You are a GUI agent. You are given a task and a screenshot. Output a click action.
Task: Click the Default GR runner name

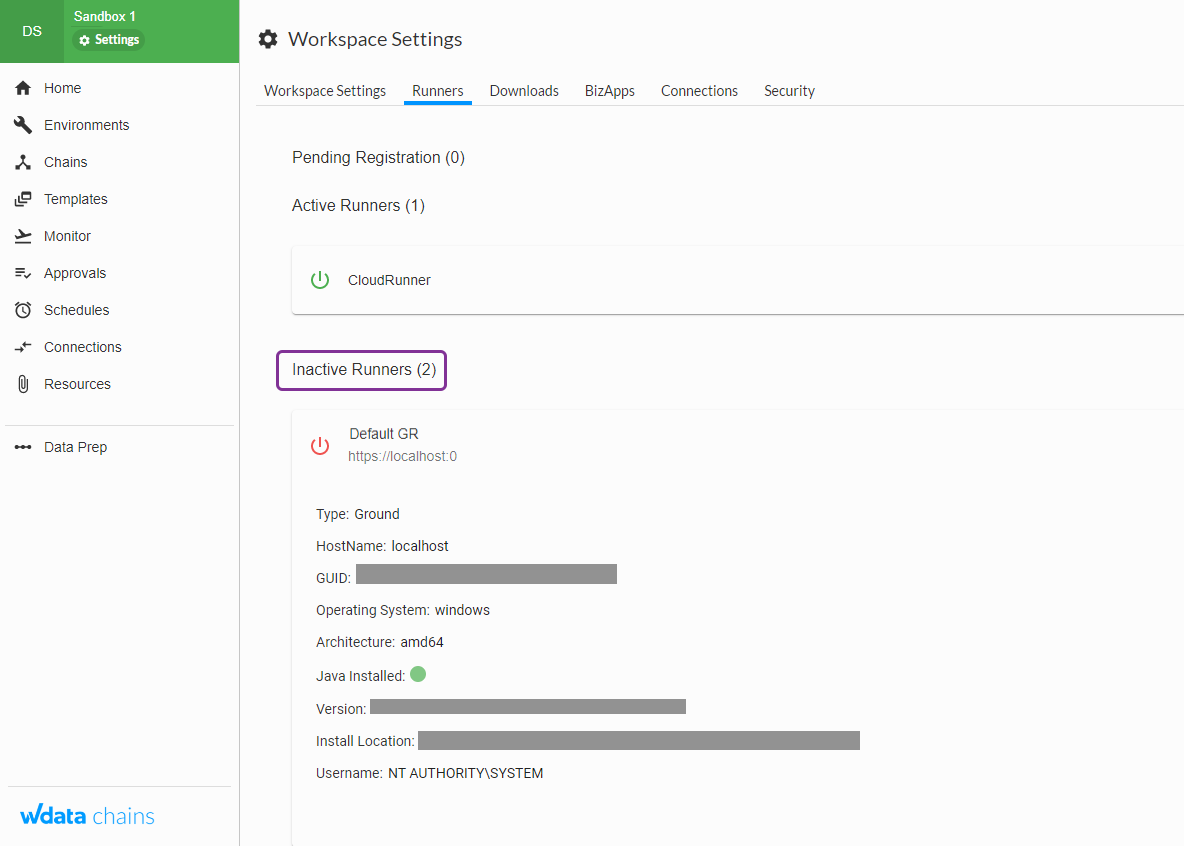tap(384, 434)
